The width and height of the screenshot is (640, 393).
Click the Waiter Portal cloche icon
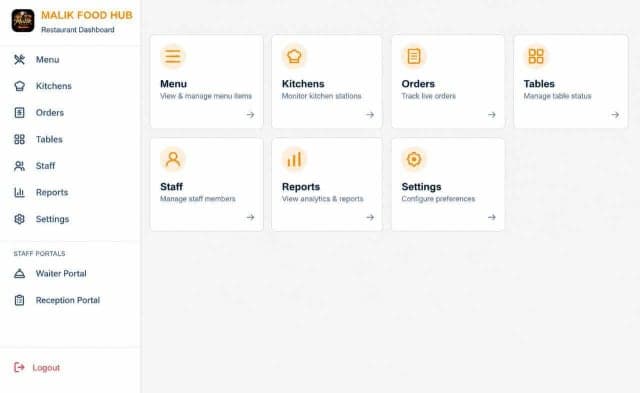coord(19,273)
